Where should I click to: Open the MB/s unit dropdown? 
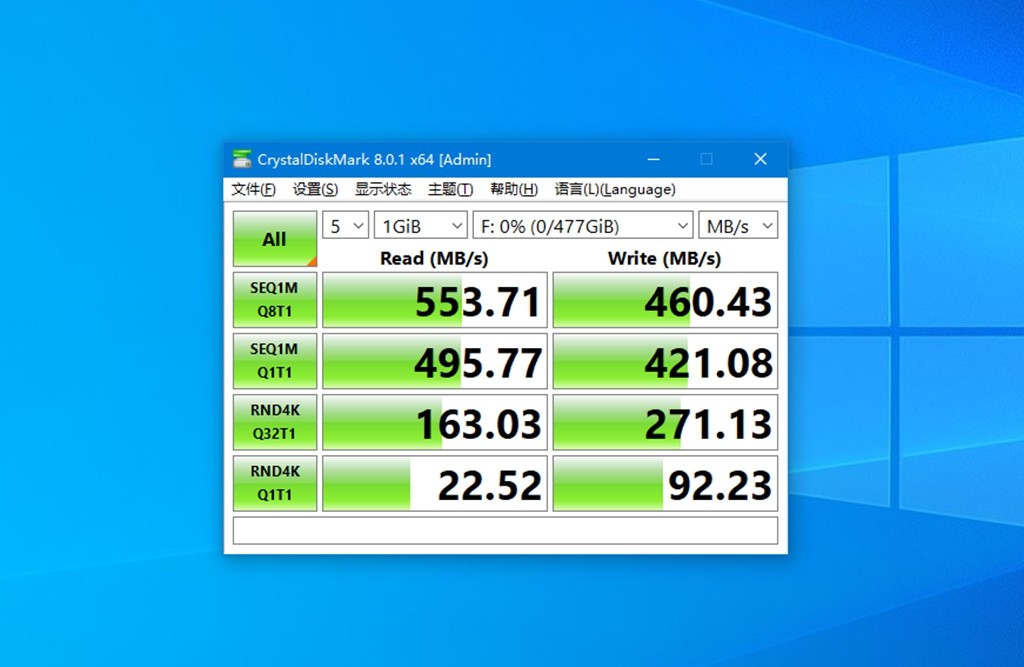click(x=738, y=225)
